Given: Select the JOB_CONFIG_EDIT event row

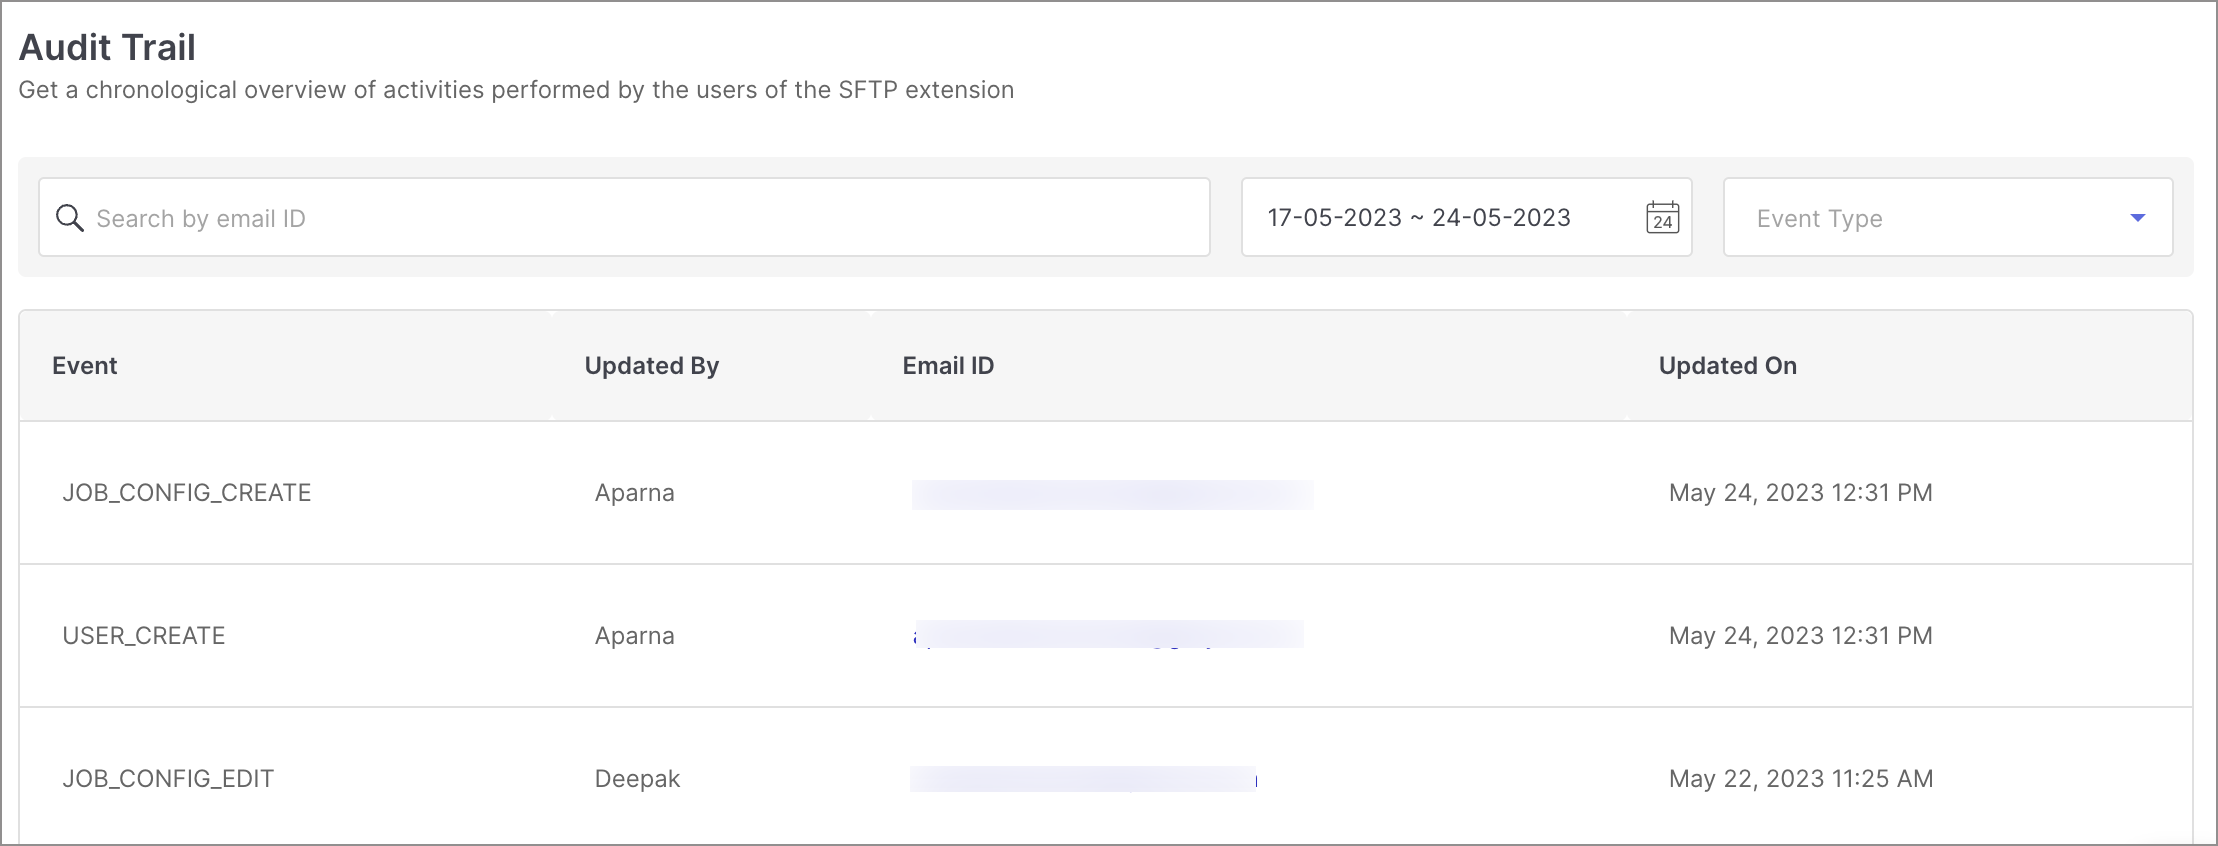Looking at the screenshot, I should pos(1106,777).
